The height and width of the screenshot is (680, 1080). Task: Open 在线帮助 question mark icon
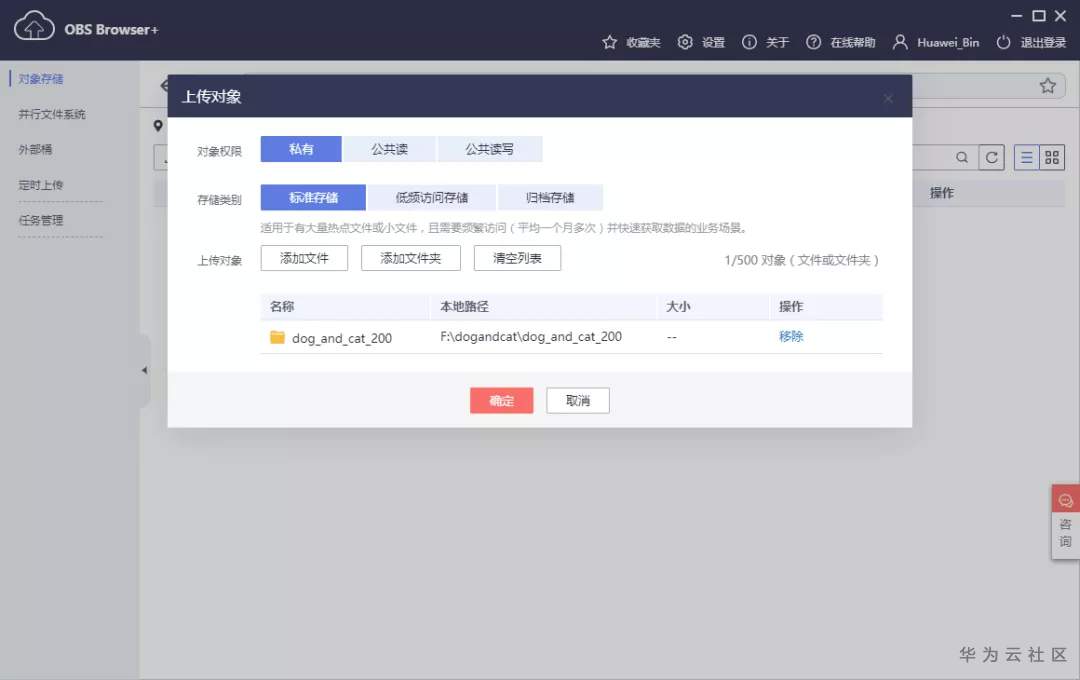(x=813, y=42)
